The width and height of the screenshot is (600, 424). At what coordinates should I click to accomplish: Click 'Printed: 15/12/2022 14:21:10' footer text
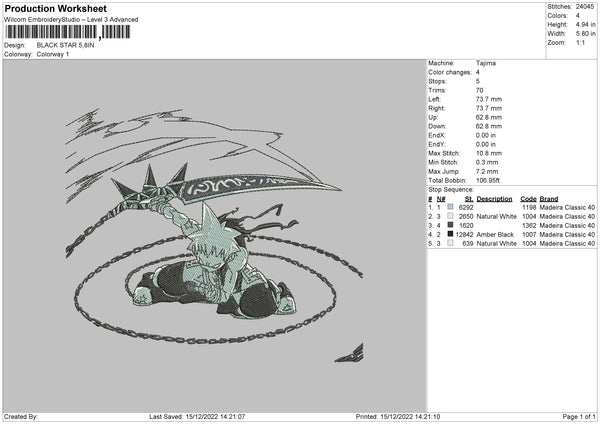pos(398,416)
